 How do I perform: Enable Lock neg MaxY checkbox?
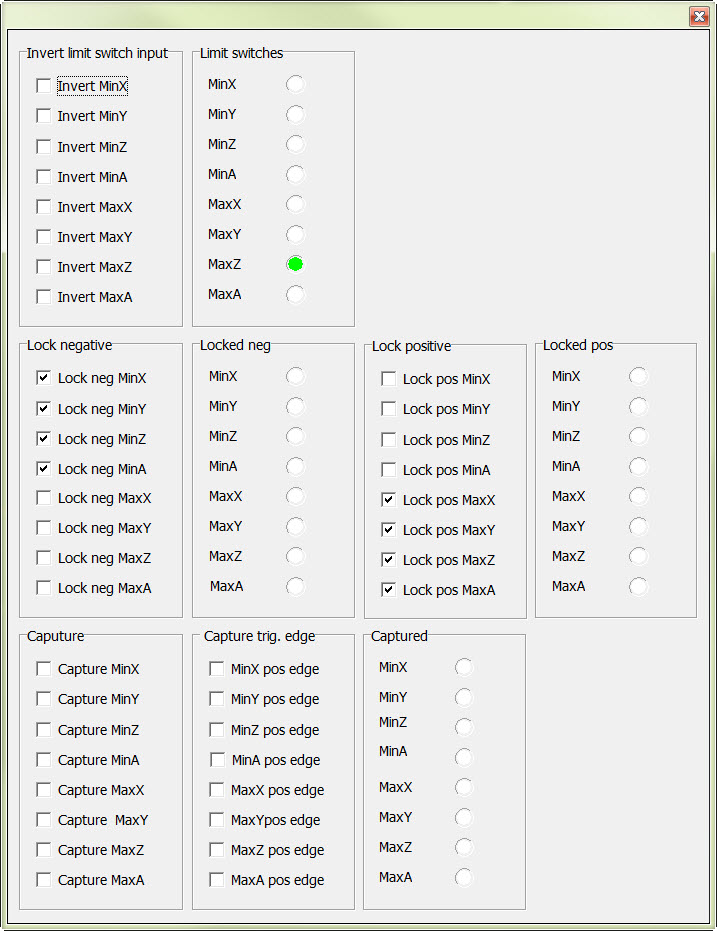tap(44, 527)
